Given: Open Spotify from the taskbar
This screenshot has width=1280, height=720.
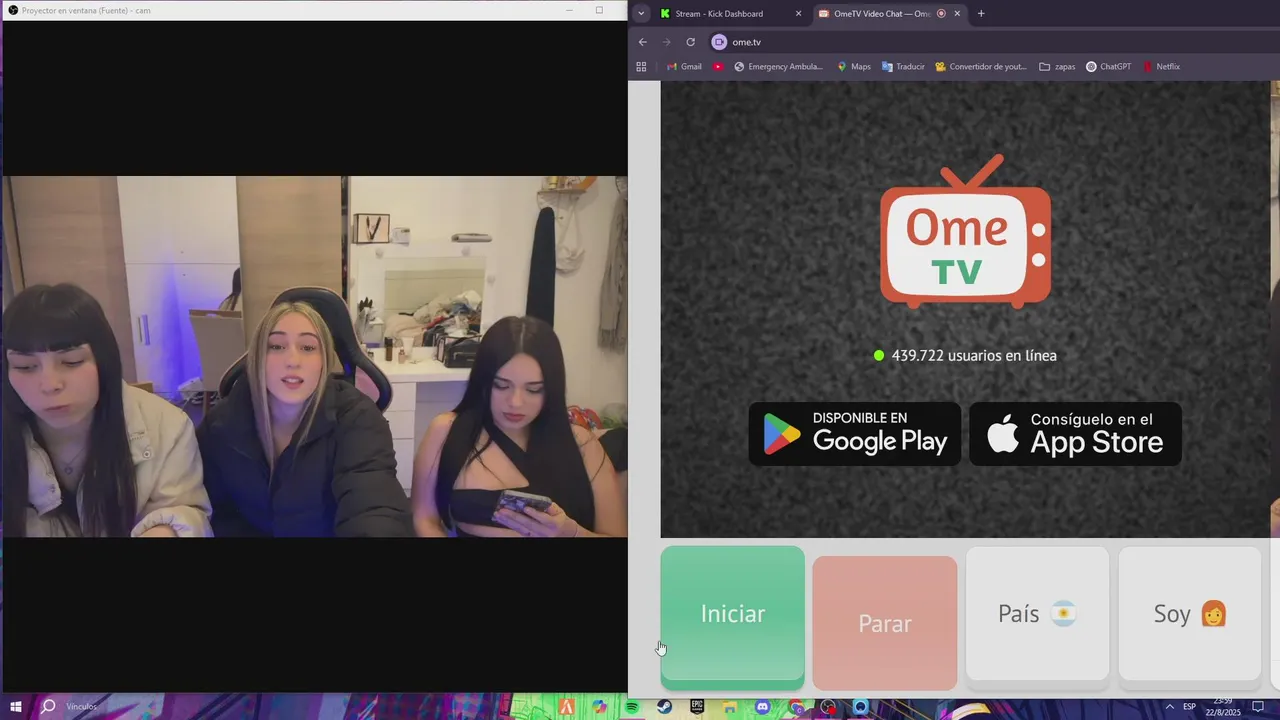Looking at the screenshot, I should (632, 707).
